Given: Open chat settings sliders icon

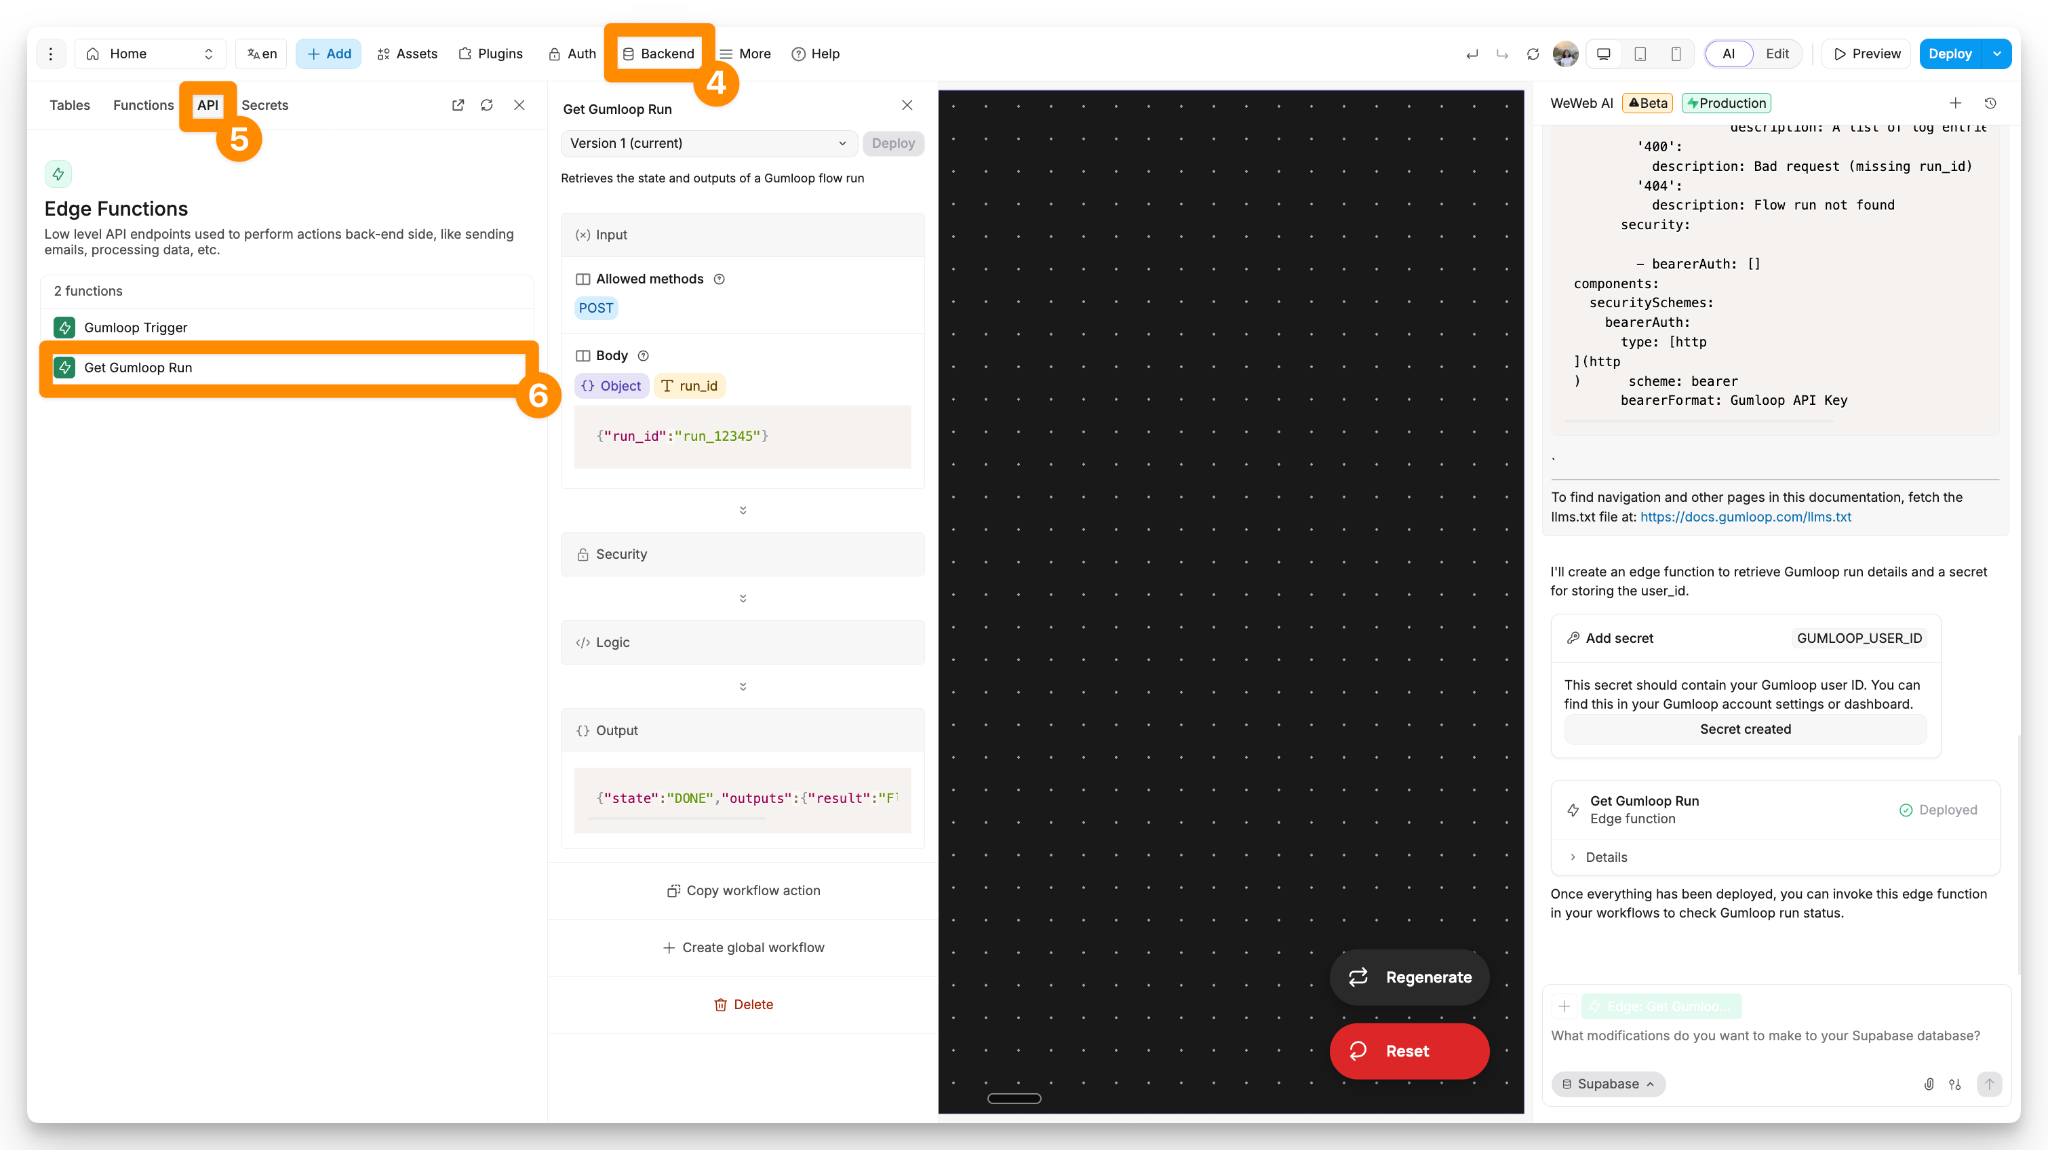Looking at the screenshot, I should click(x=1955, y=1084).
